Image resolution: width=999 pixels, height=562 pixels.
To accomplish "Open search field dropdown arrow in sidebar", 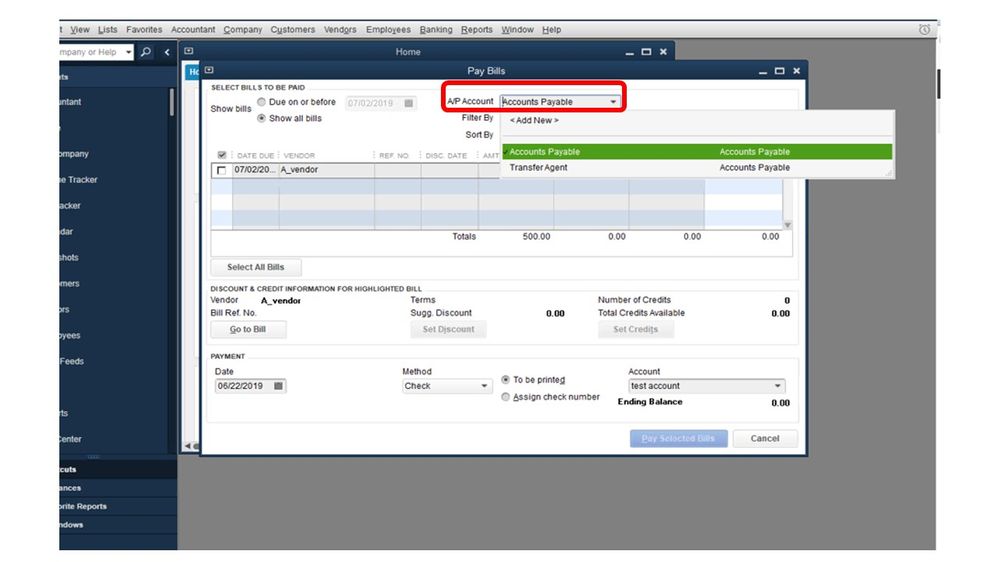I will click(x=129, y=52).
